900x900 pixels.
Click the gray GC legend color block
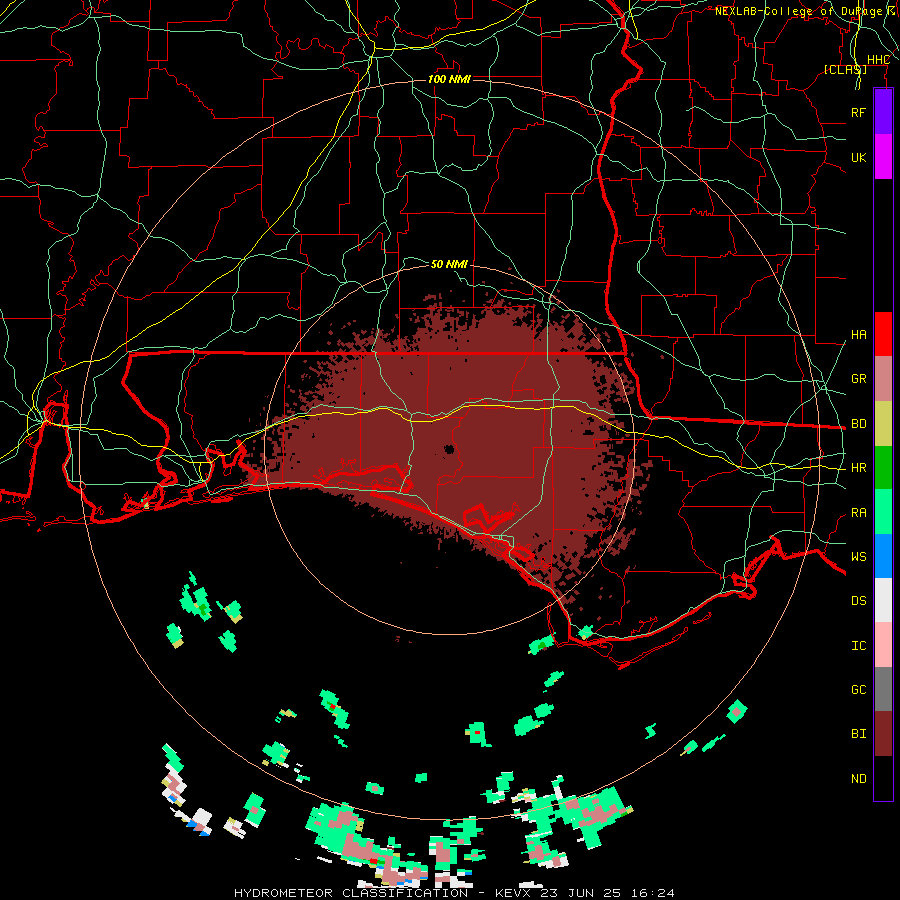[x=883, y=689]
